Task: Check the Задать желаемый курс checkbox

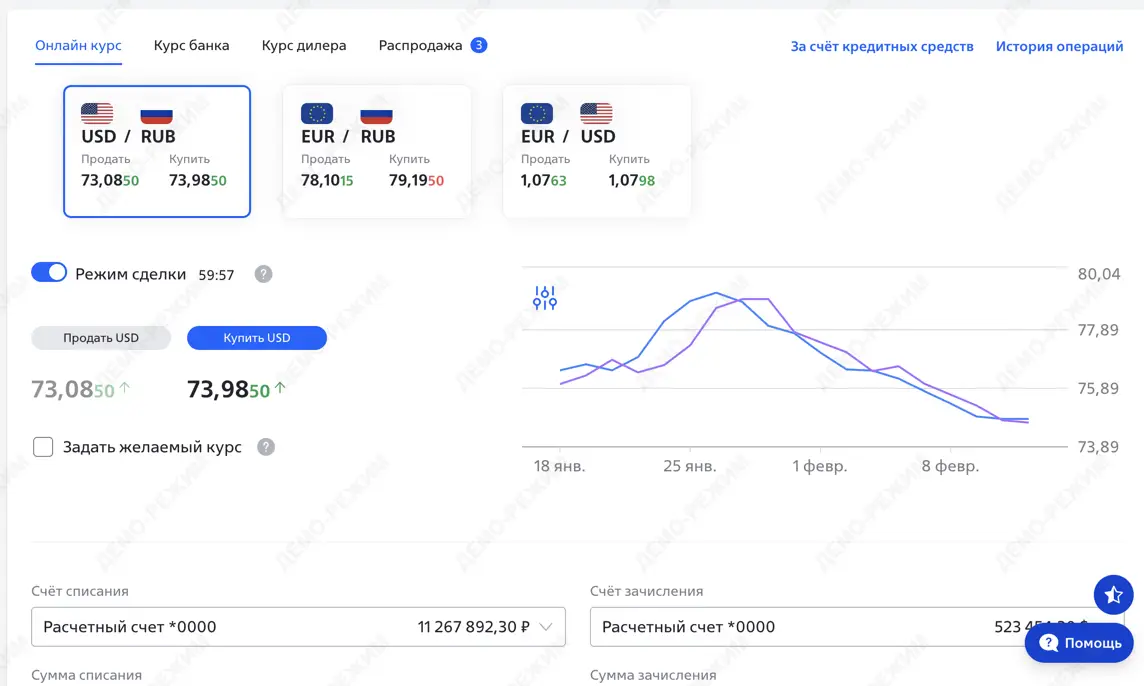Action: click(43, 447)
